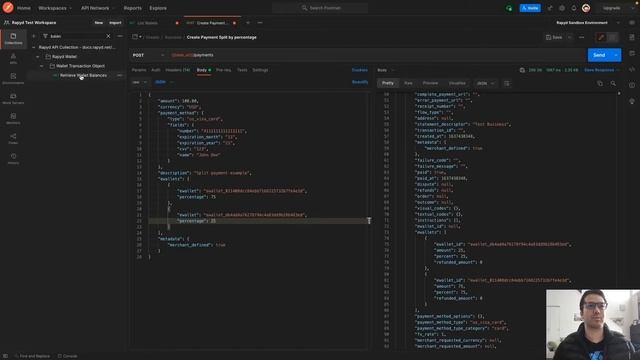Click the Beautify link
The image size is (640, 360).
360,82
